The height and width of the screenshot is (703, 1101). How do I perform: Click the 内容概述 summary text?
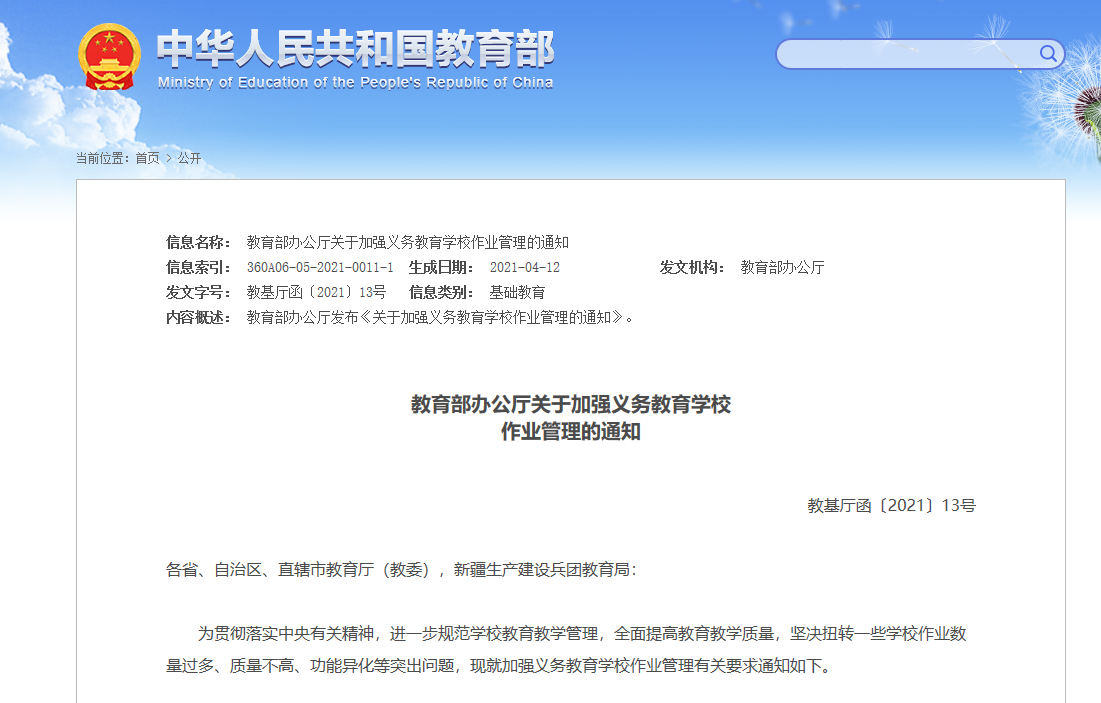(440, 318)
